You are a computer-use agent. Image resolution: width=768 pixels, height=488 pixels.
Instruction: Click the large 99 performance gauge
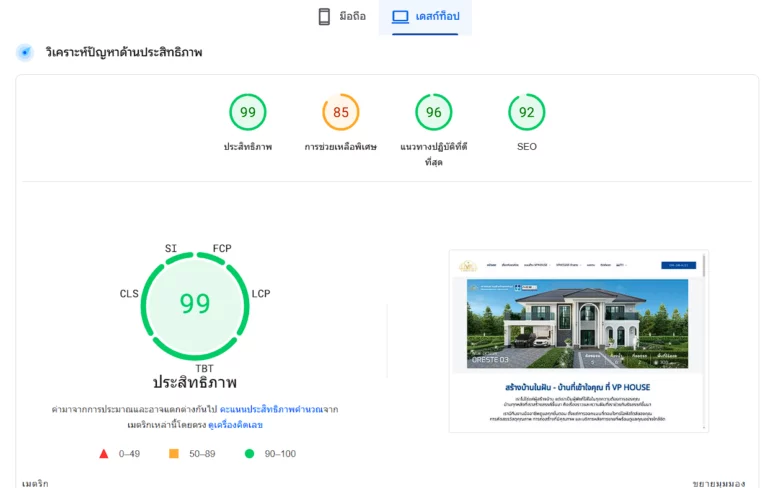click(x=195, y=306)
